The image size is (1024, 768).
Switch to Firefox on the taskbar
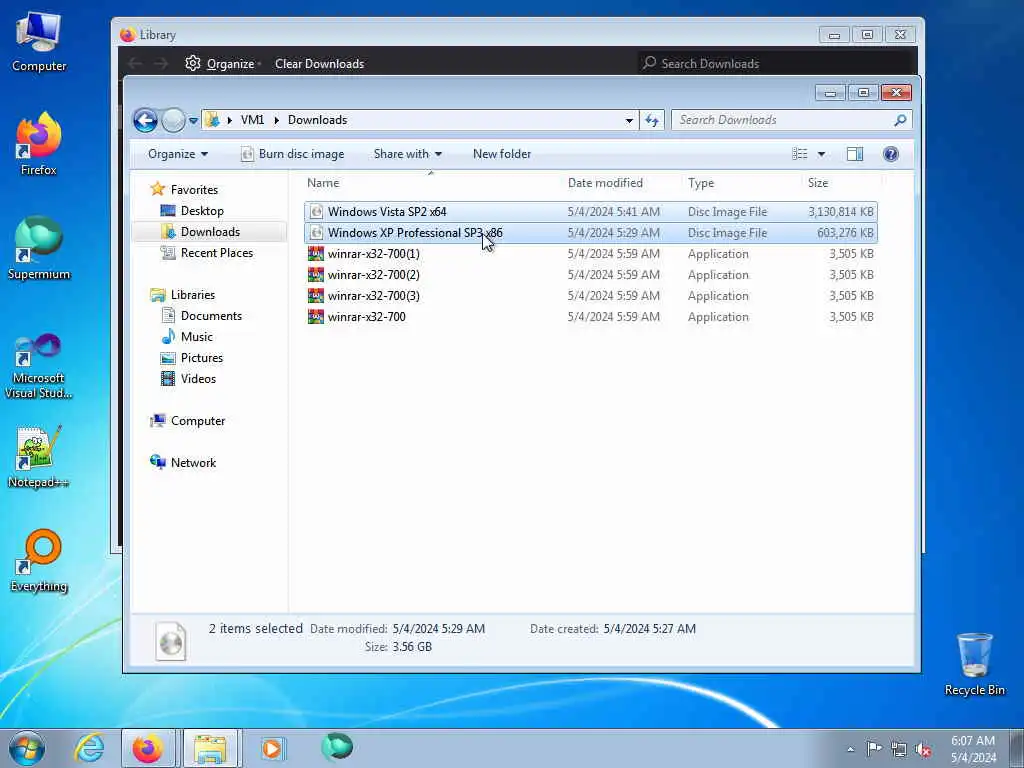(148, 748)
